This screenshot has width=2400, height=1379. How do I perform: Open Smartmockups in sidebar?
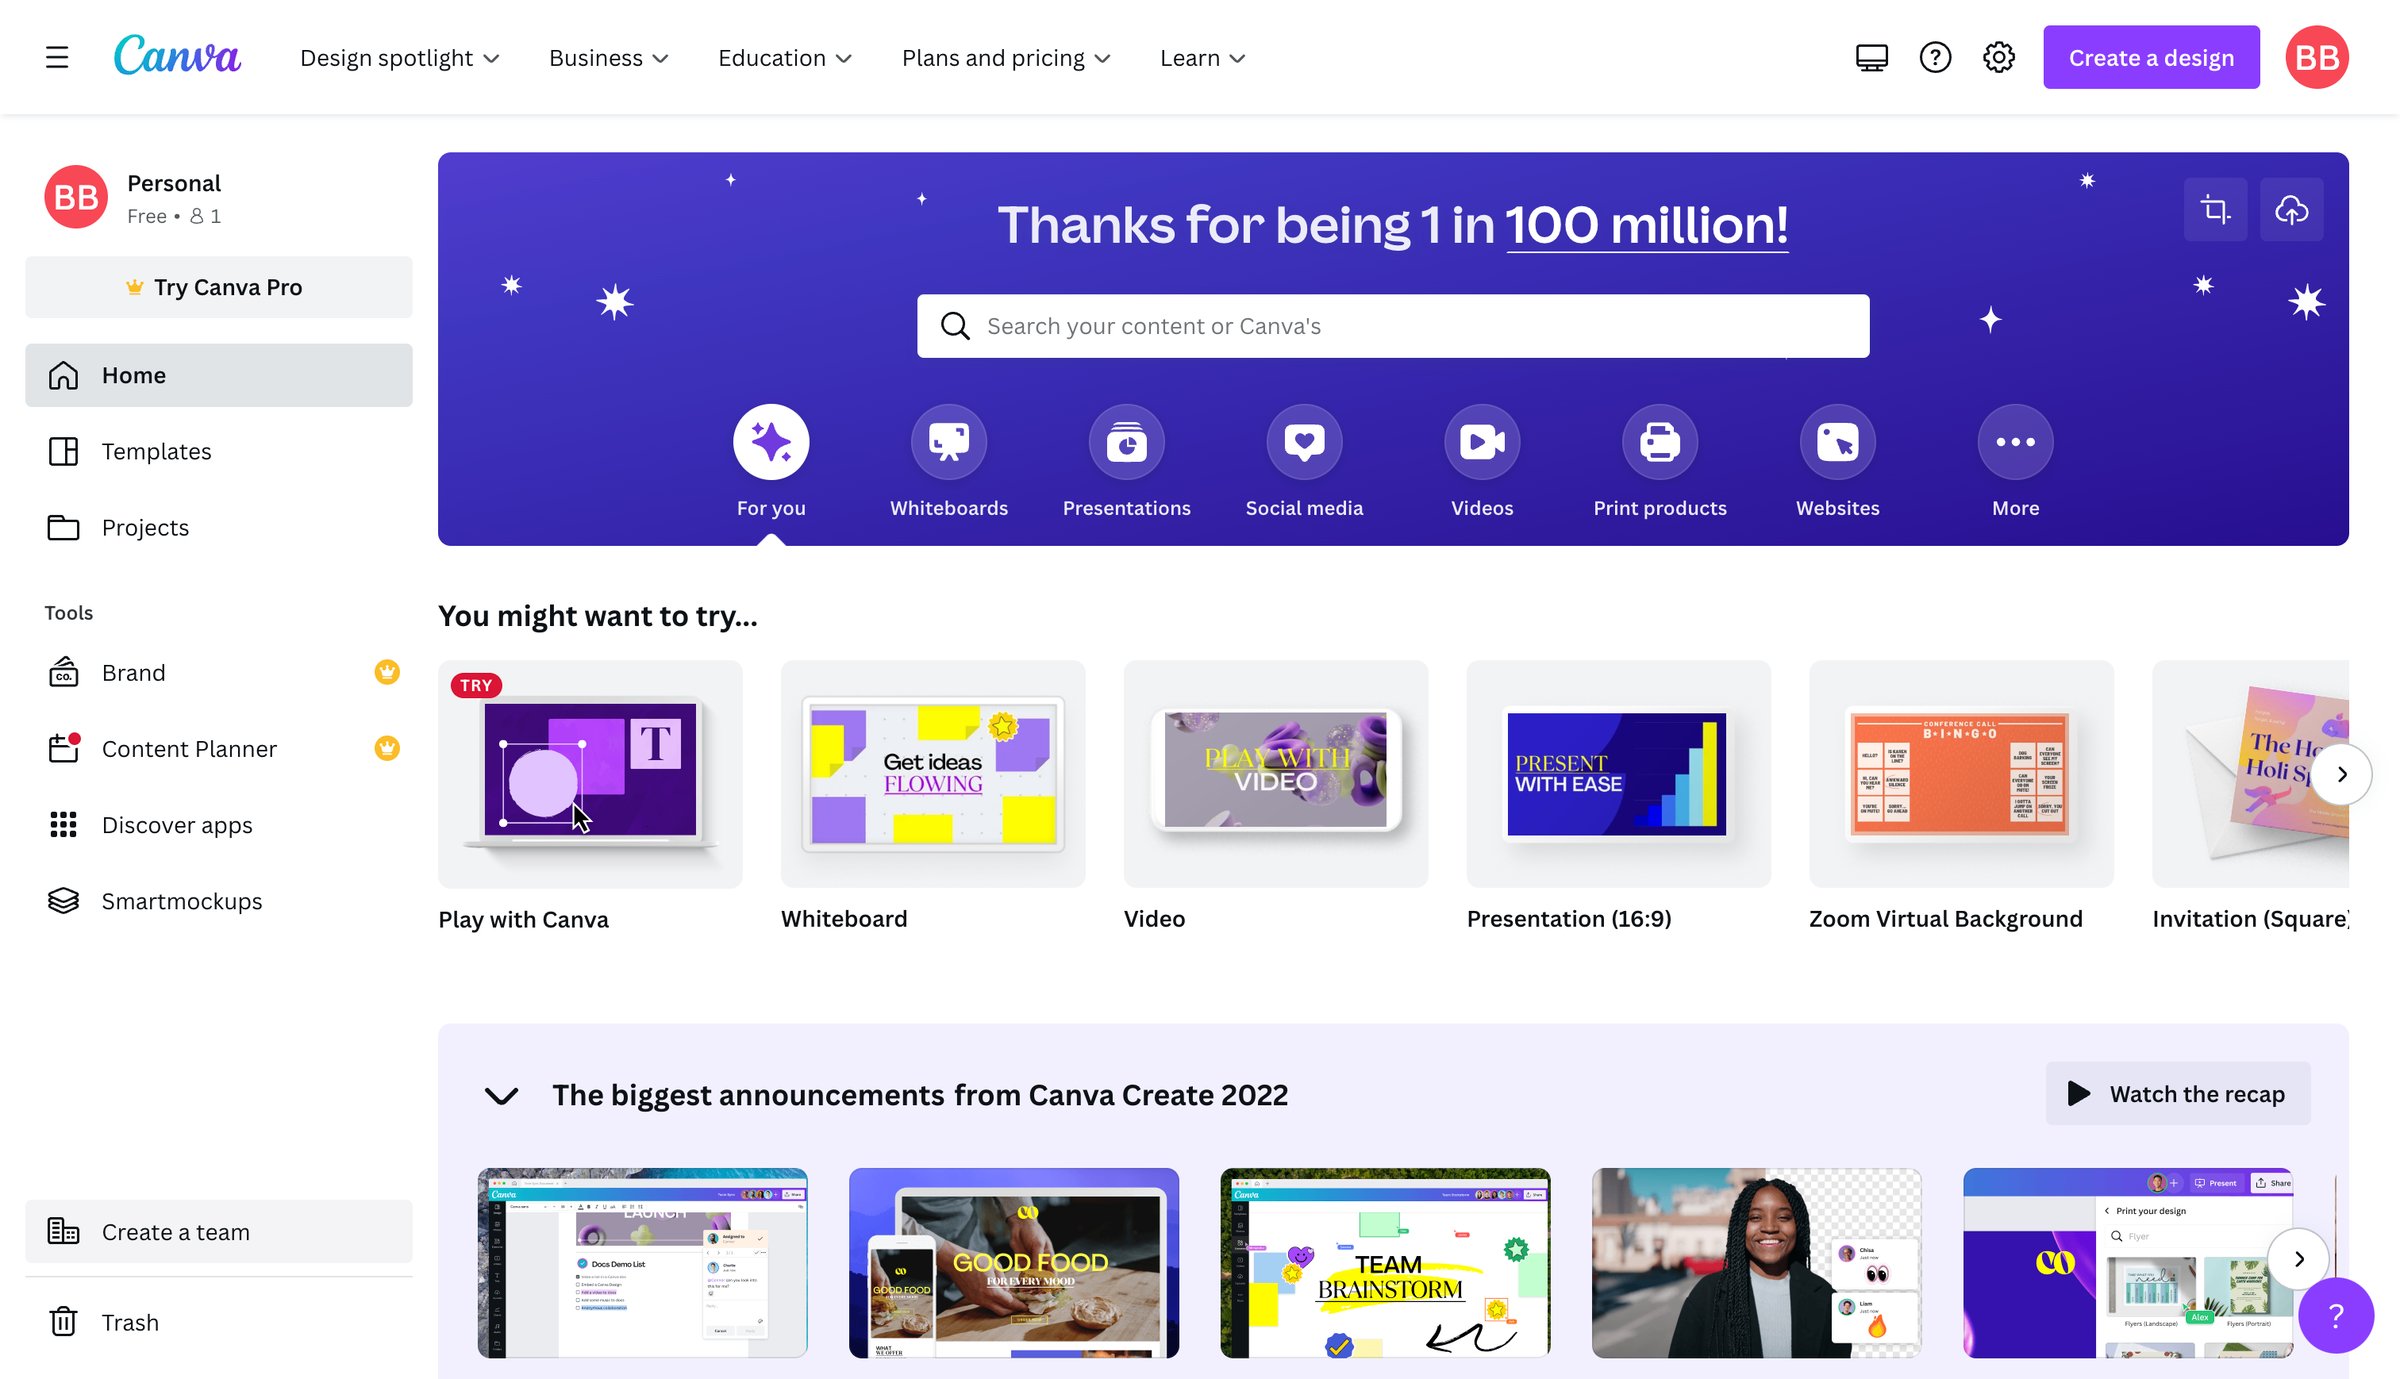[x=219, y=900]
